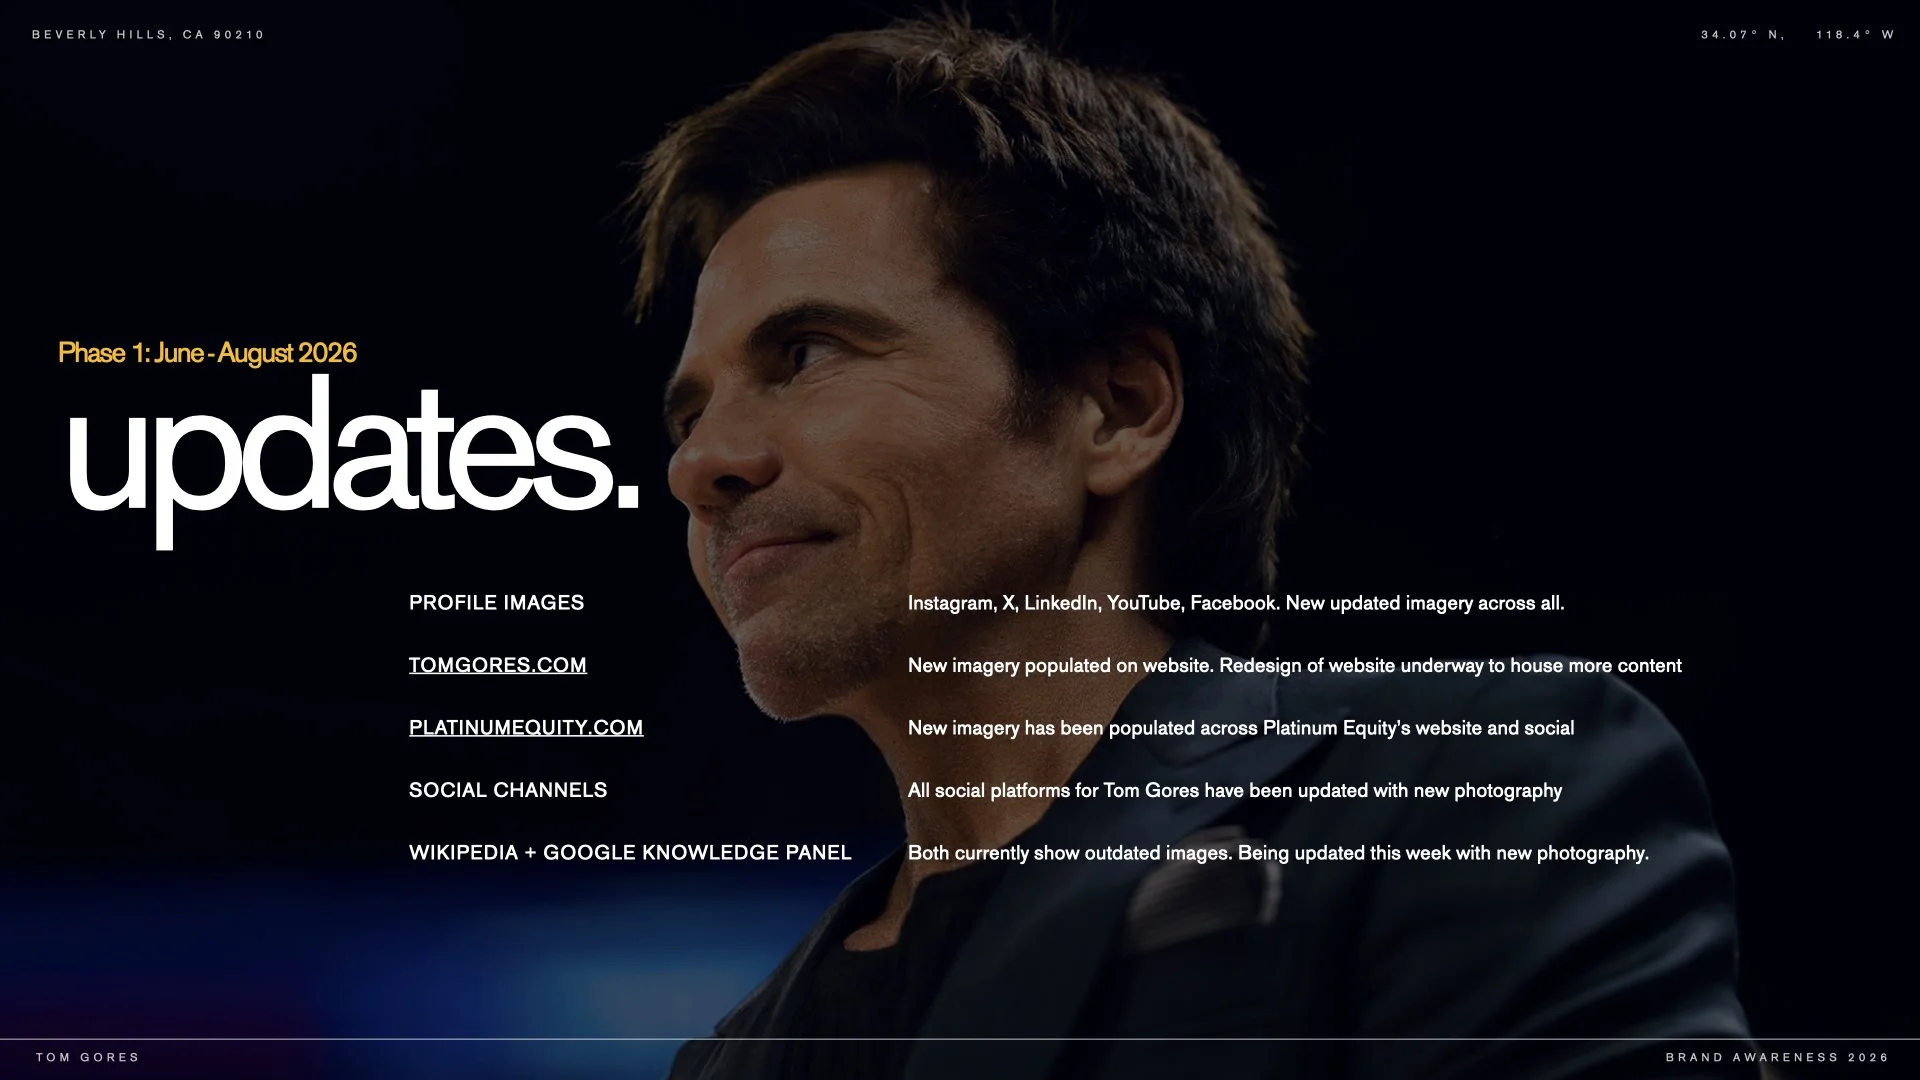Click the 'Instagram, X, LinkedIn, YouTube, Facebook' description
1920x1080 pixels.
[x=1236, y=603]
